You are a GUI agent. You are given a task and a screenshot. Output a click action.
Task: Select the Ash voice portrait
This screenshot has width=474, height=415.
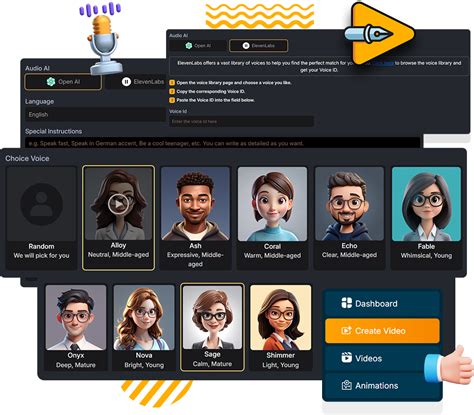click(195, 204)
